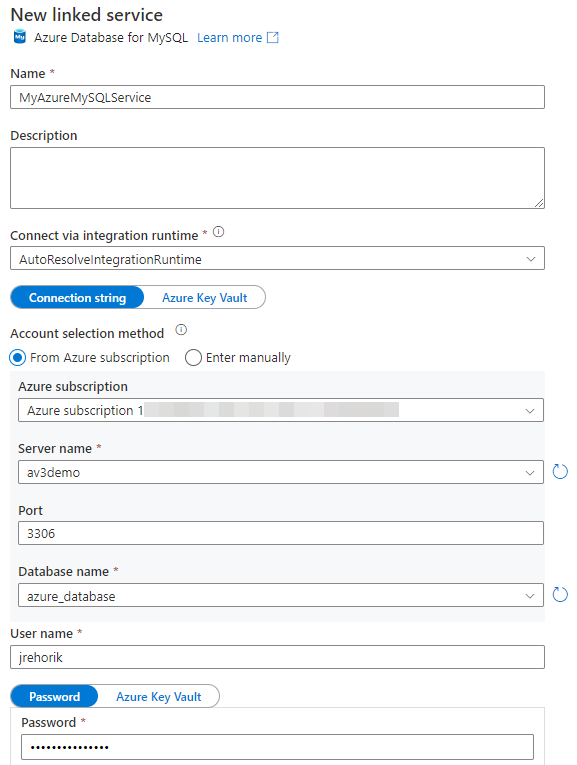Expand the integration runtime dropdown
This screenshot has width=577, height=765.
(277, 259)
